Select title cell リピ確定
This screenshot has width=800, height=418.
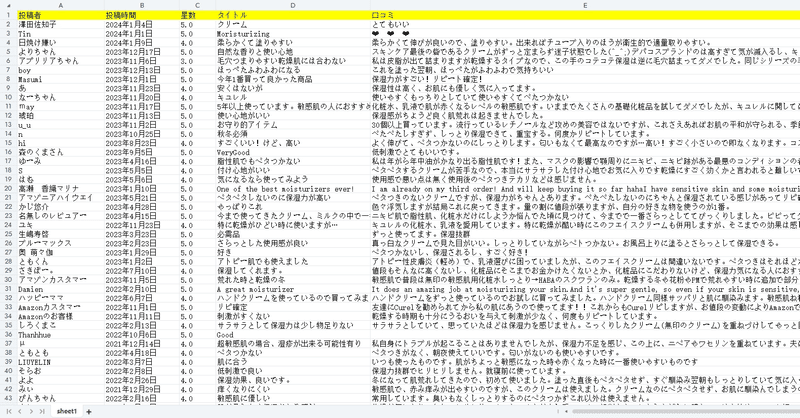click(293, 307)
